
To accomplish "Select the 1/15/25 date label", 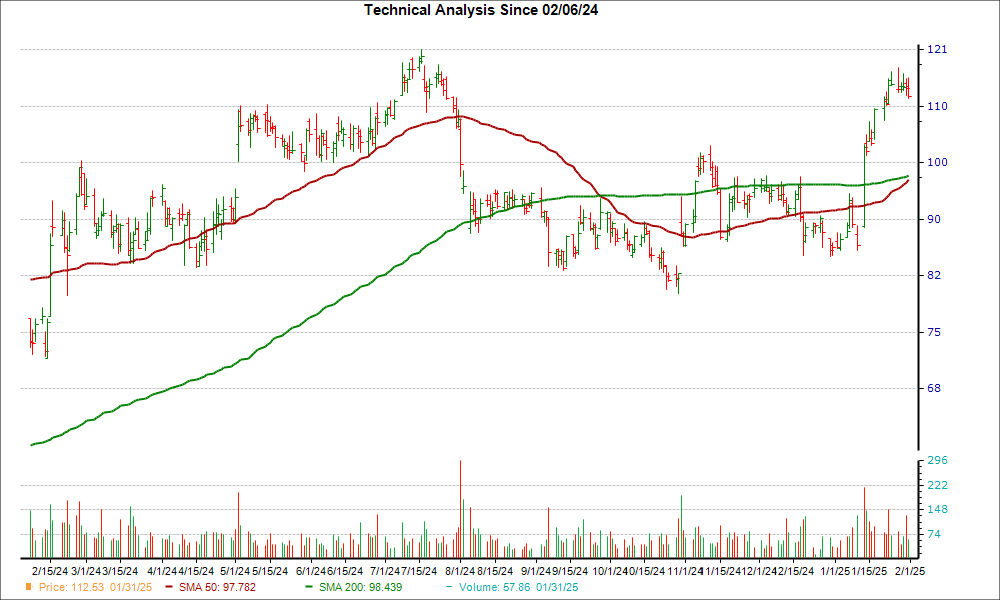I will 869,571.
